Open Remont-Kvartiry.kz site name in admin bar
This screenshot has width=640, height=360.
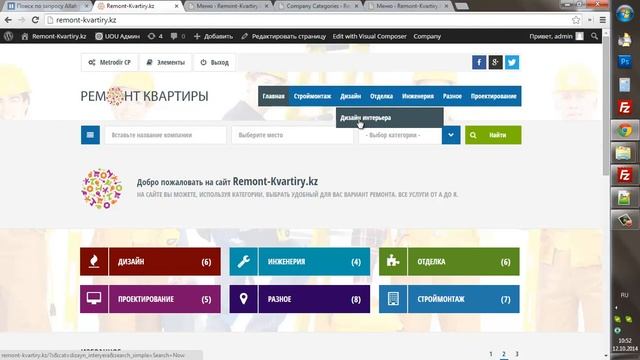coord(54,36)
